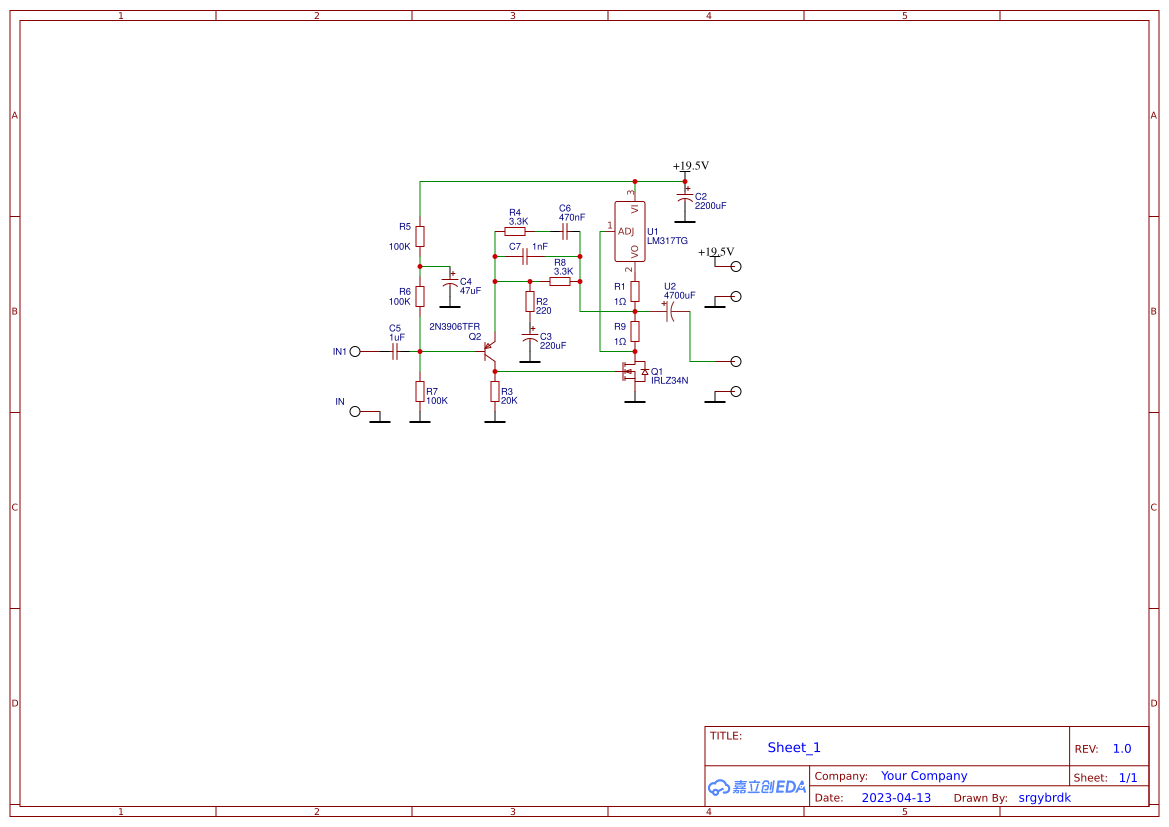Click the 嘉立创EDA logo
The height and width of the screenshot is (827, 1169).
coord(757,787)
